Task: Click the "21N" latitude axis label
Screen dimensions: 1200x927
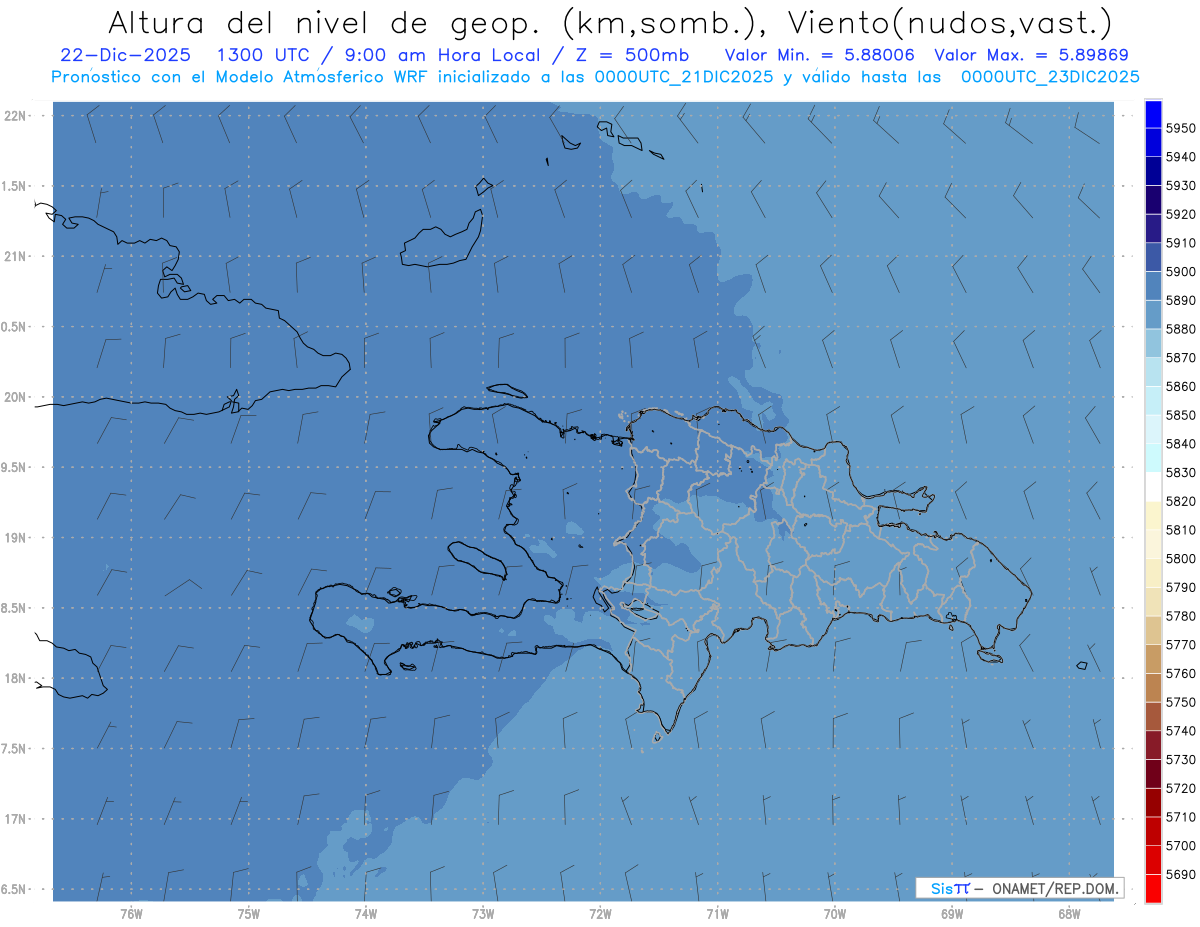Action: pos(16,256)
